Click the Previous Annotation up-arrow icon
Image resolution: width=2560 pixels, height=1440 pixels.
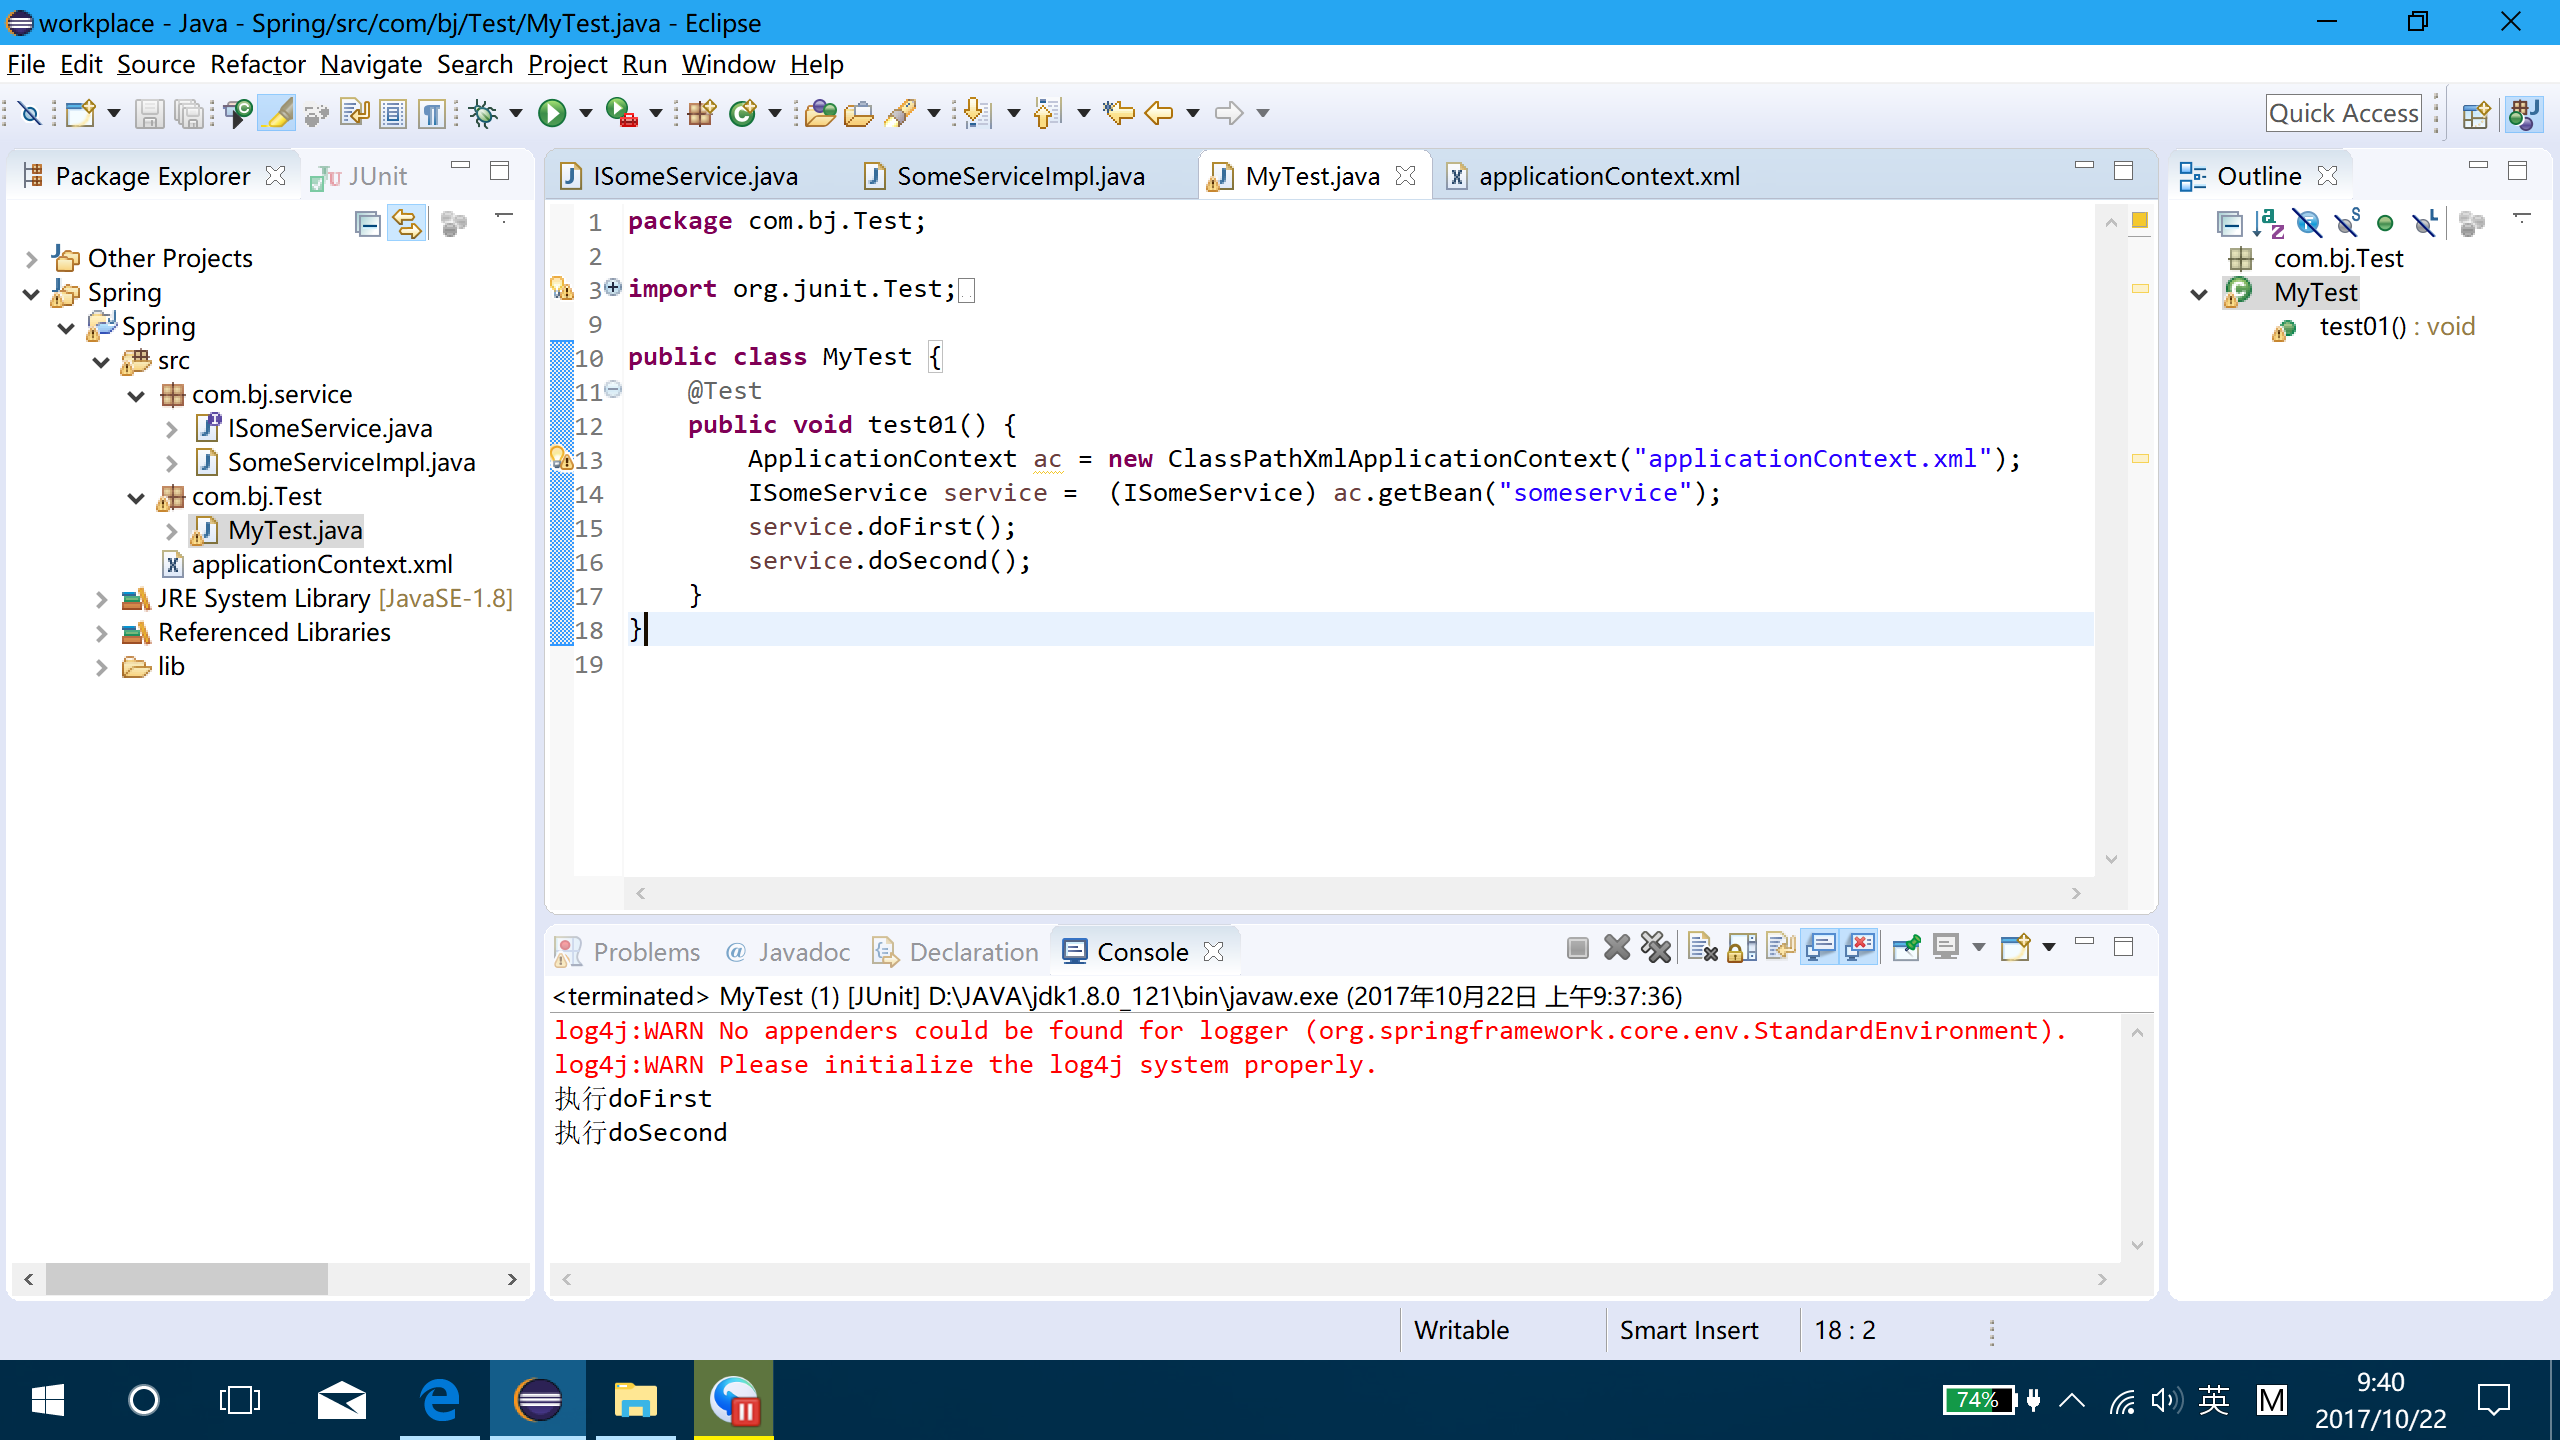(x=1047, y=113)
